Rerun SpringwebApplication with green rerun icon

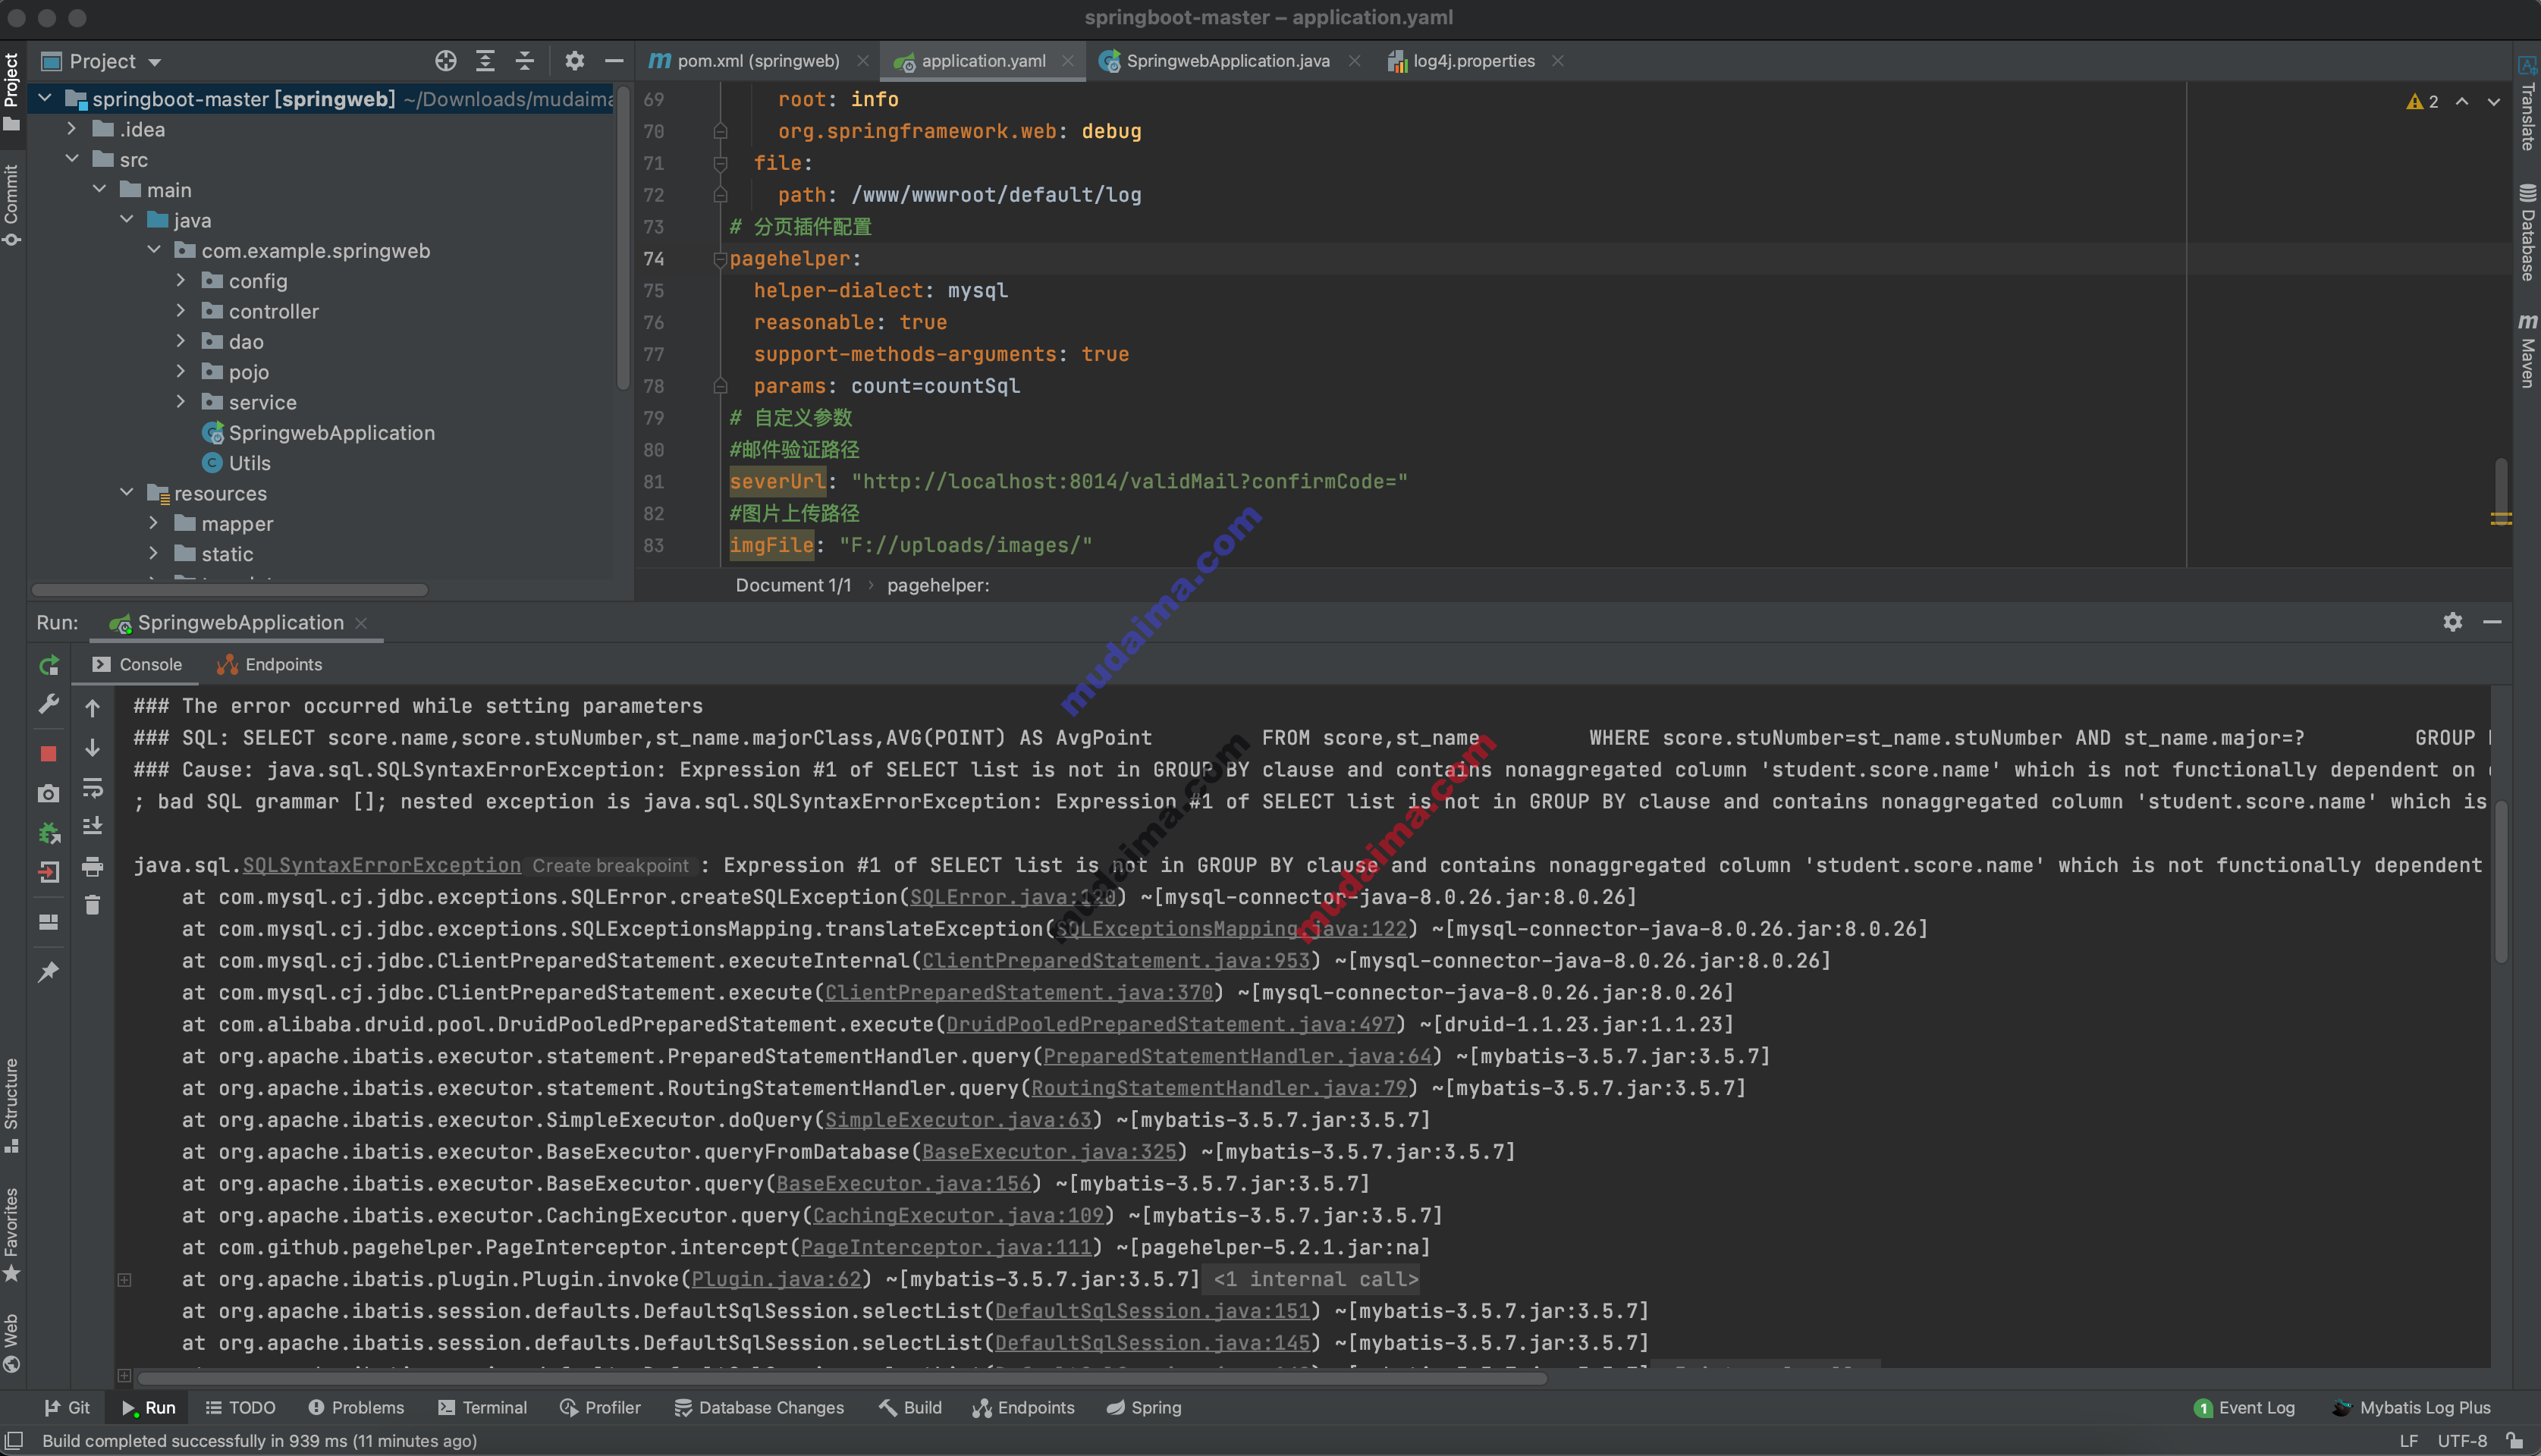coord(48,665)
